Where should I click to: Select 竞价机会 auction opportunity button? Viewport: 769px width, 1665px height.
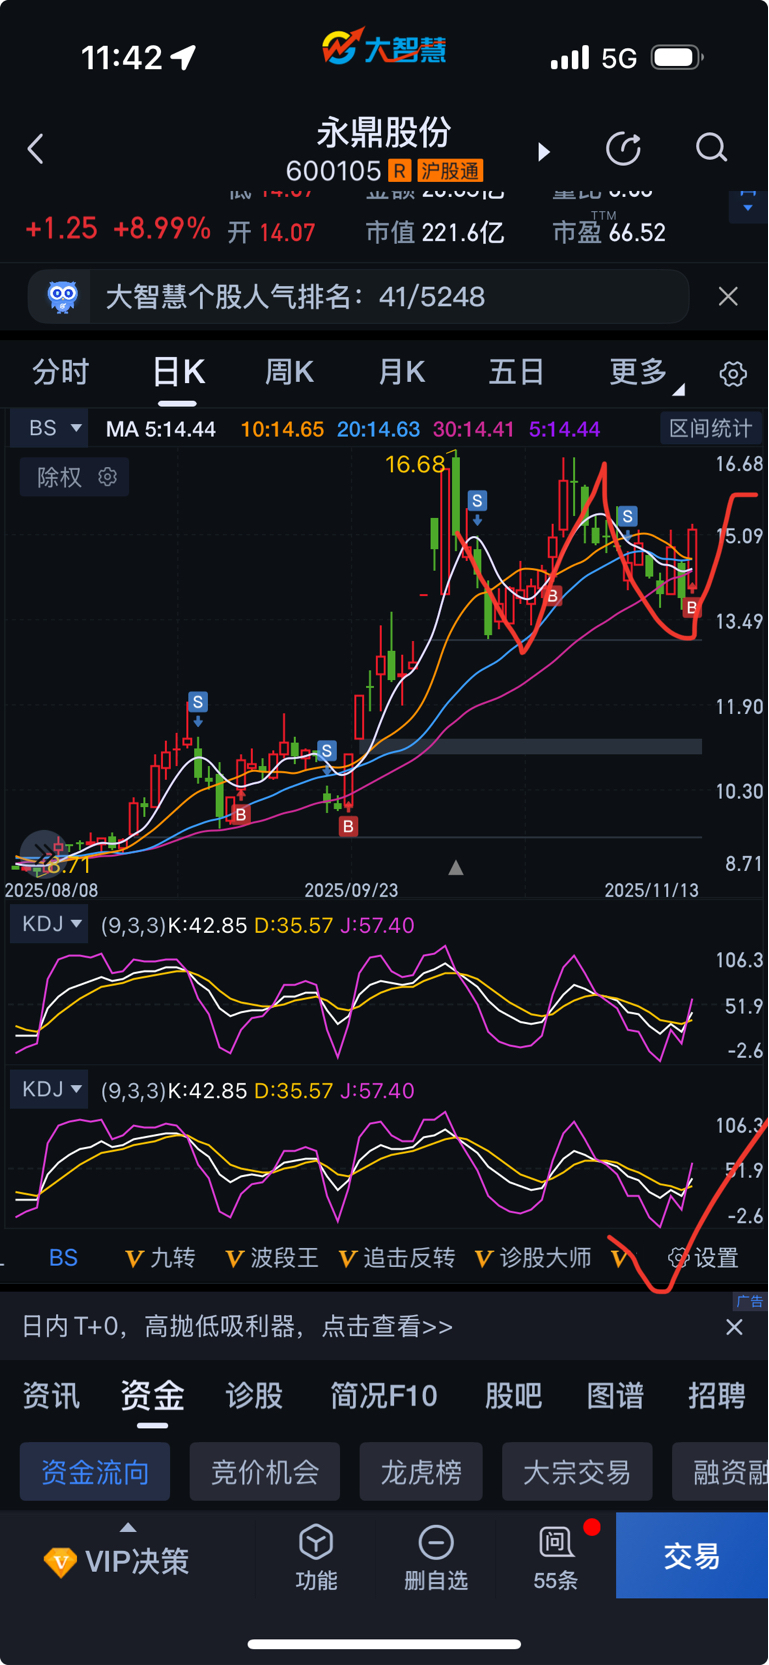click(x=265, y=1472)
